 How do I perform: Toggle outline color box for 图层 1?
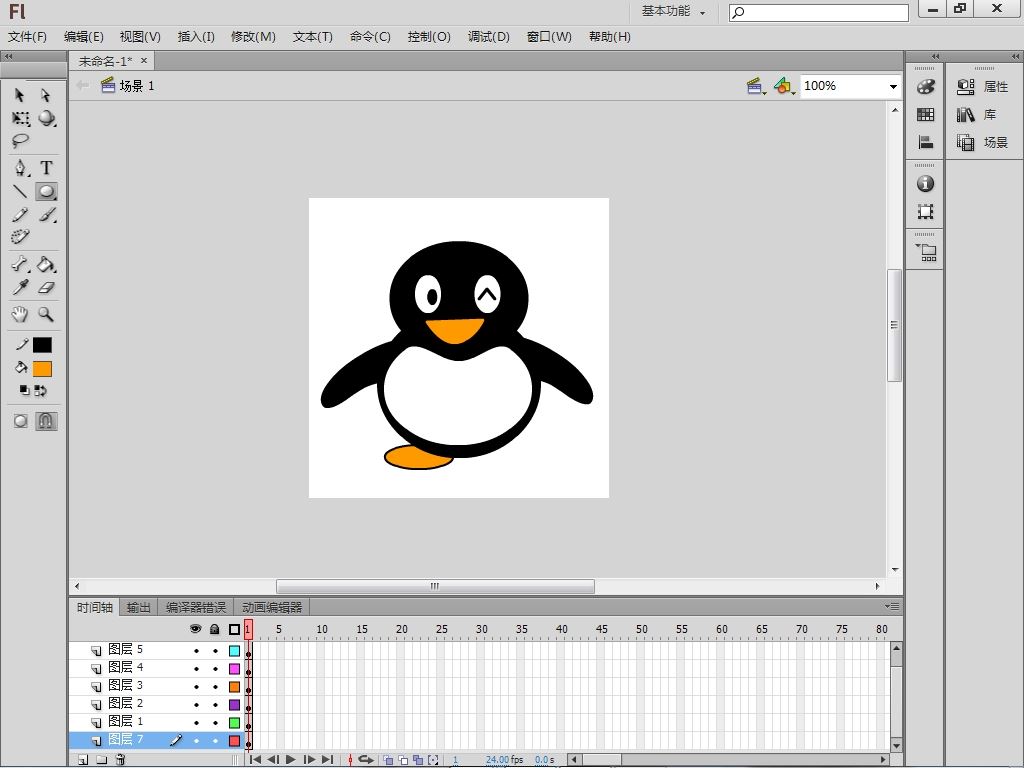(234, 723)
